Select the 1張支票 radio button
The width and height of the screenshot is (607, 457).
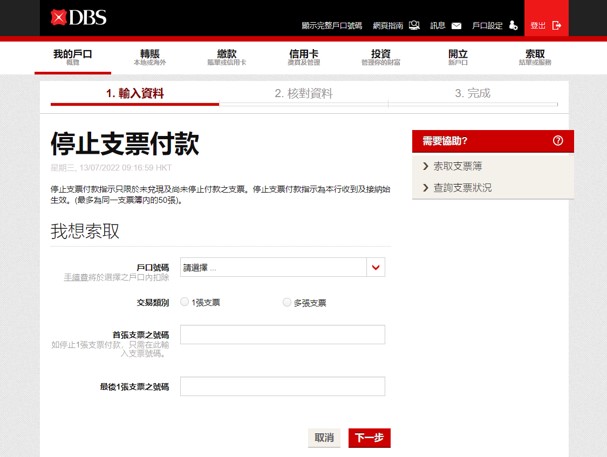[185, 302]
